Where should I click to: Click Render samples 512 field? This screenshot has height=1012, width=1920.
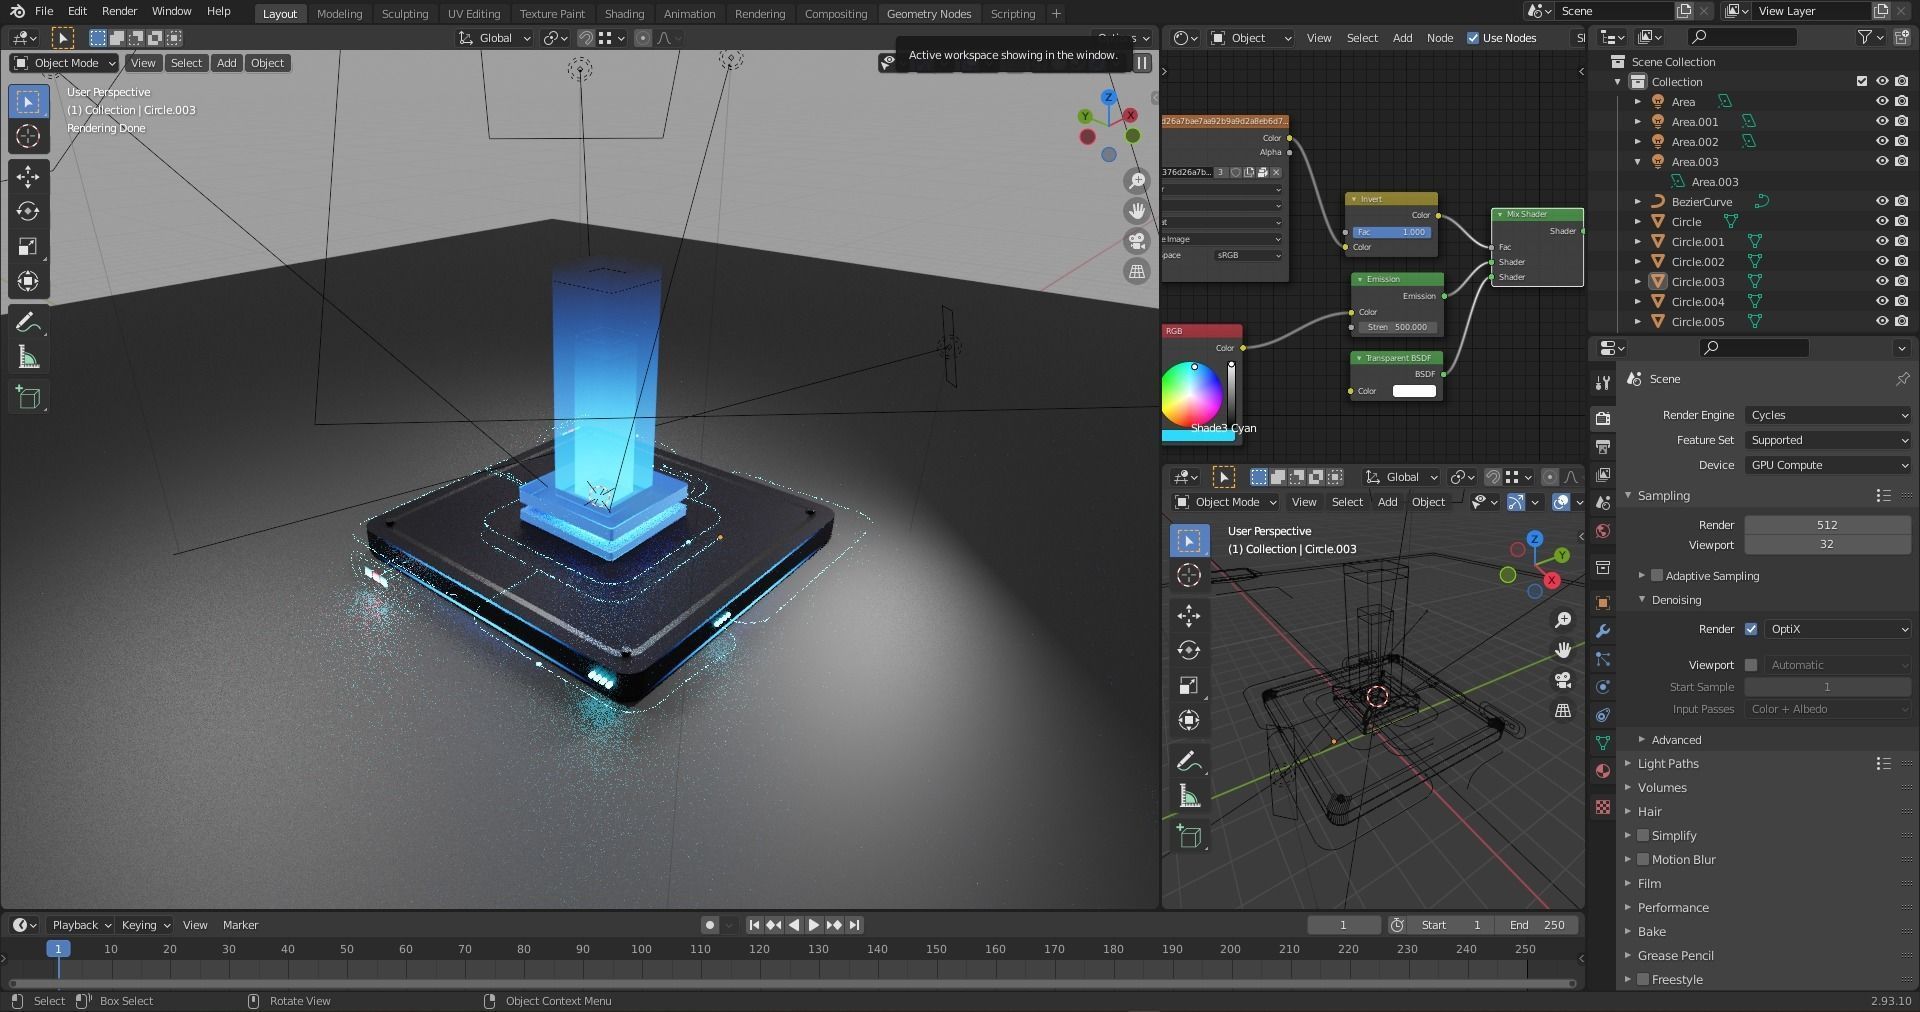click(x=1827, y=525)
